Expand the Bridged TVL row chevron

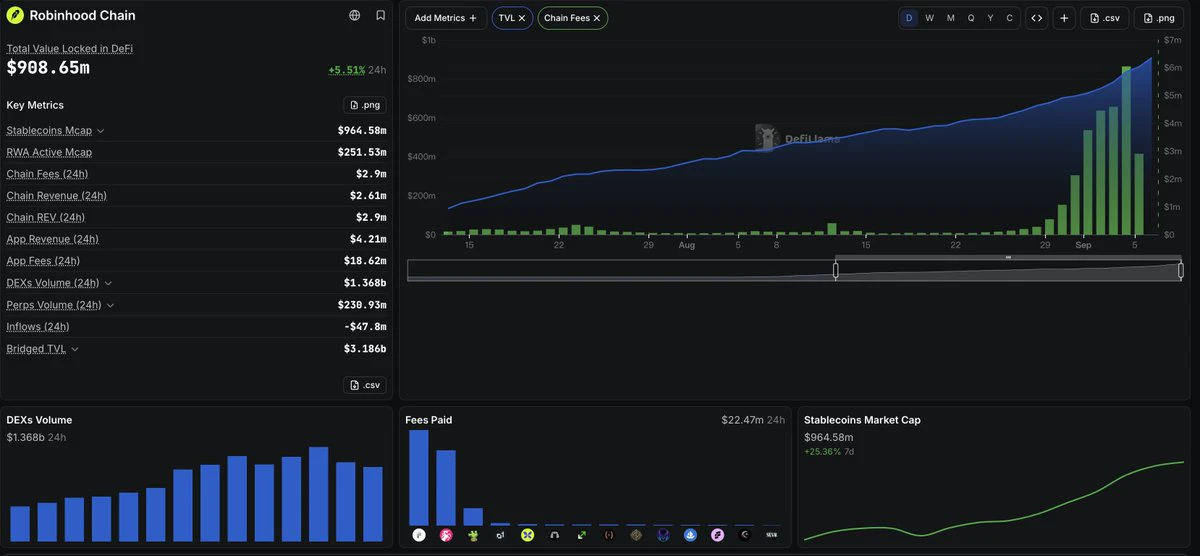75,349
